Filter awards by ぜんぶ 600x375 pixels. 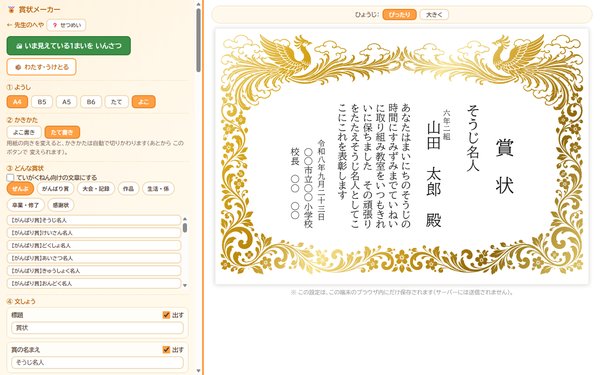[20, 189]
